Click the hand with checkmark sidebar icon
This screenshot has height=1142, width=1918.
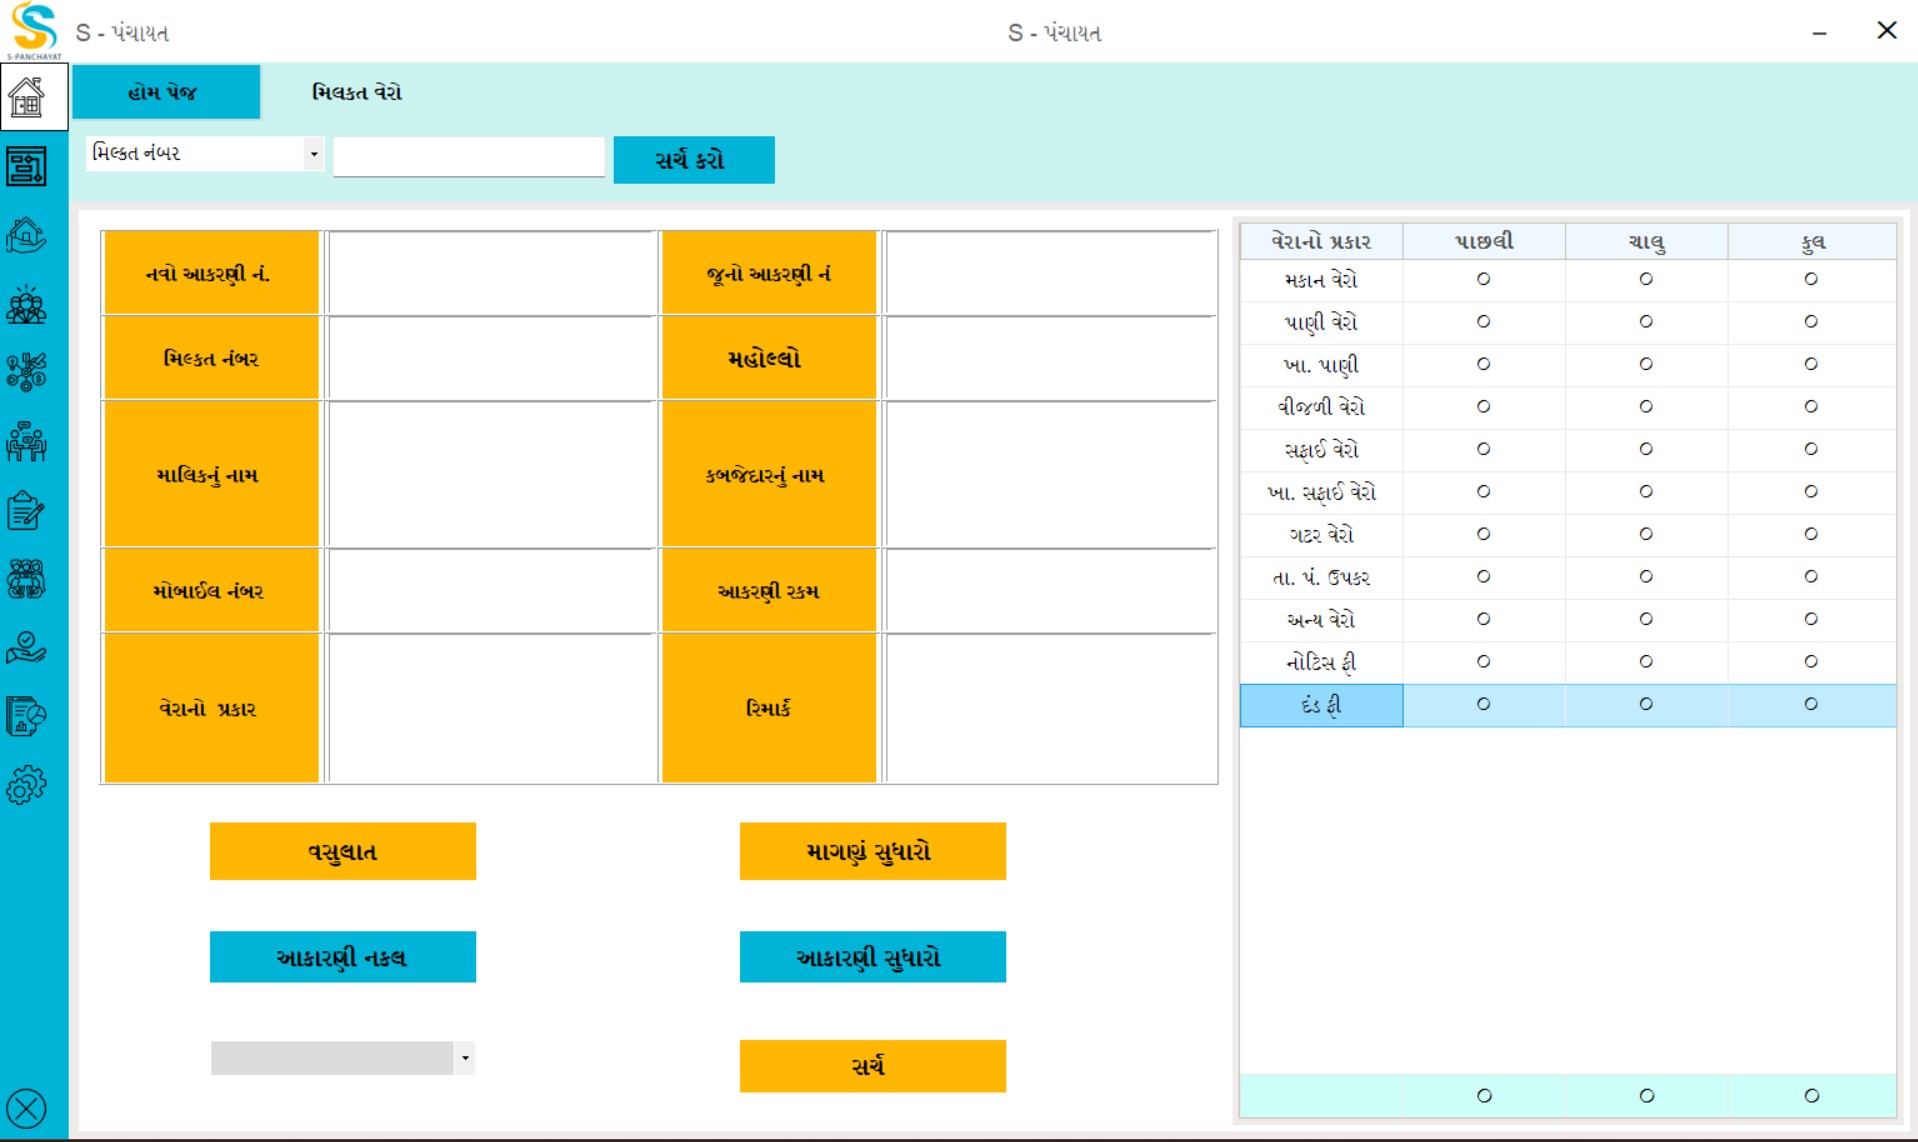27,648
